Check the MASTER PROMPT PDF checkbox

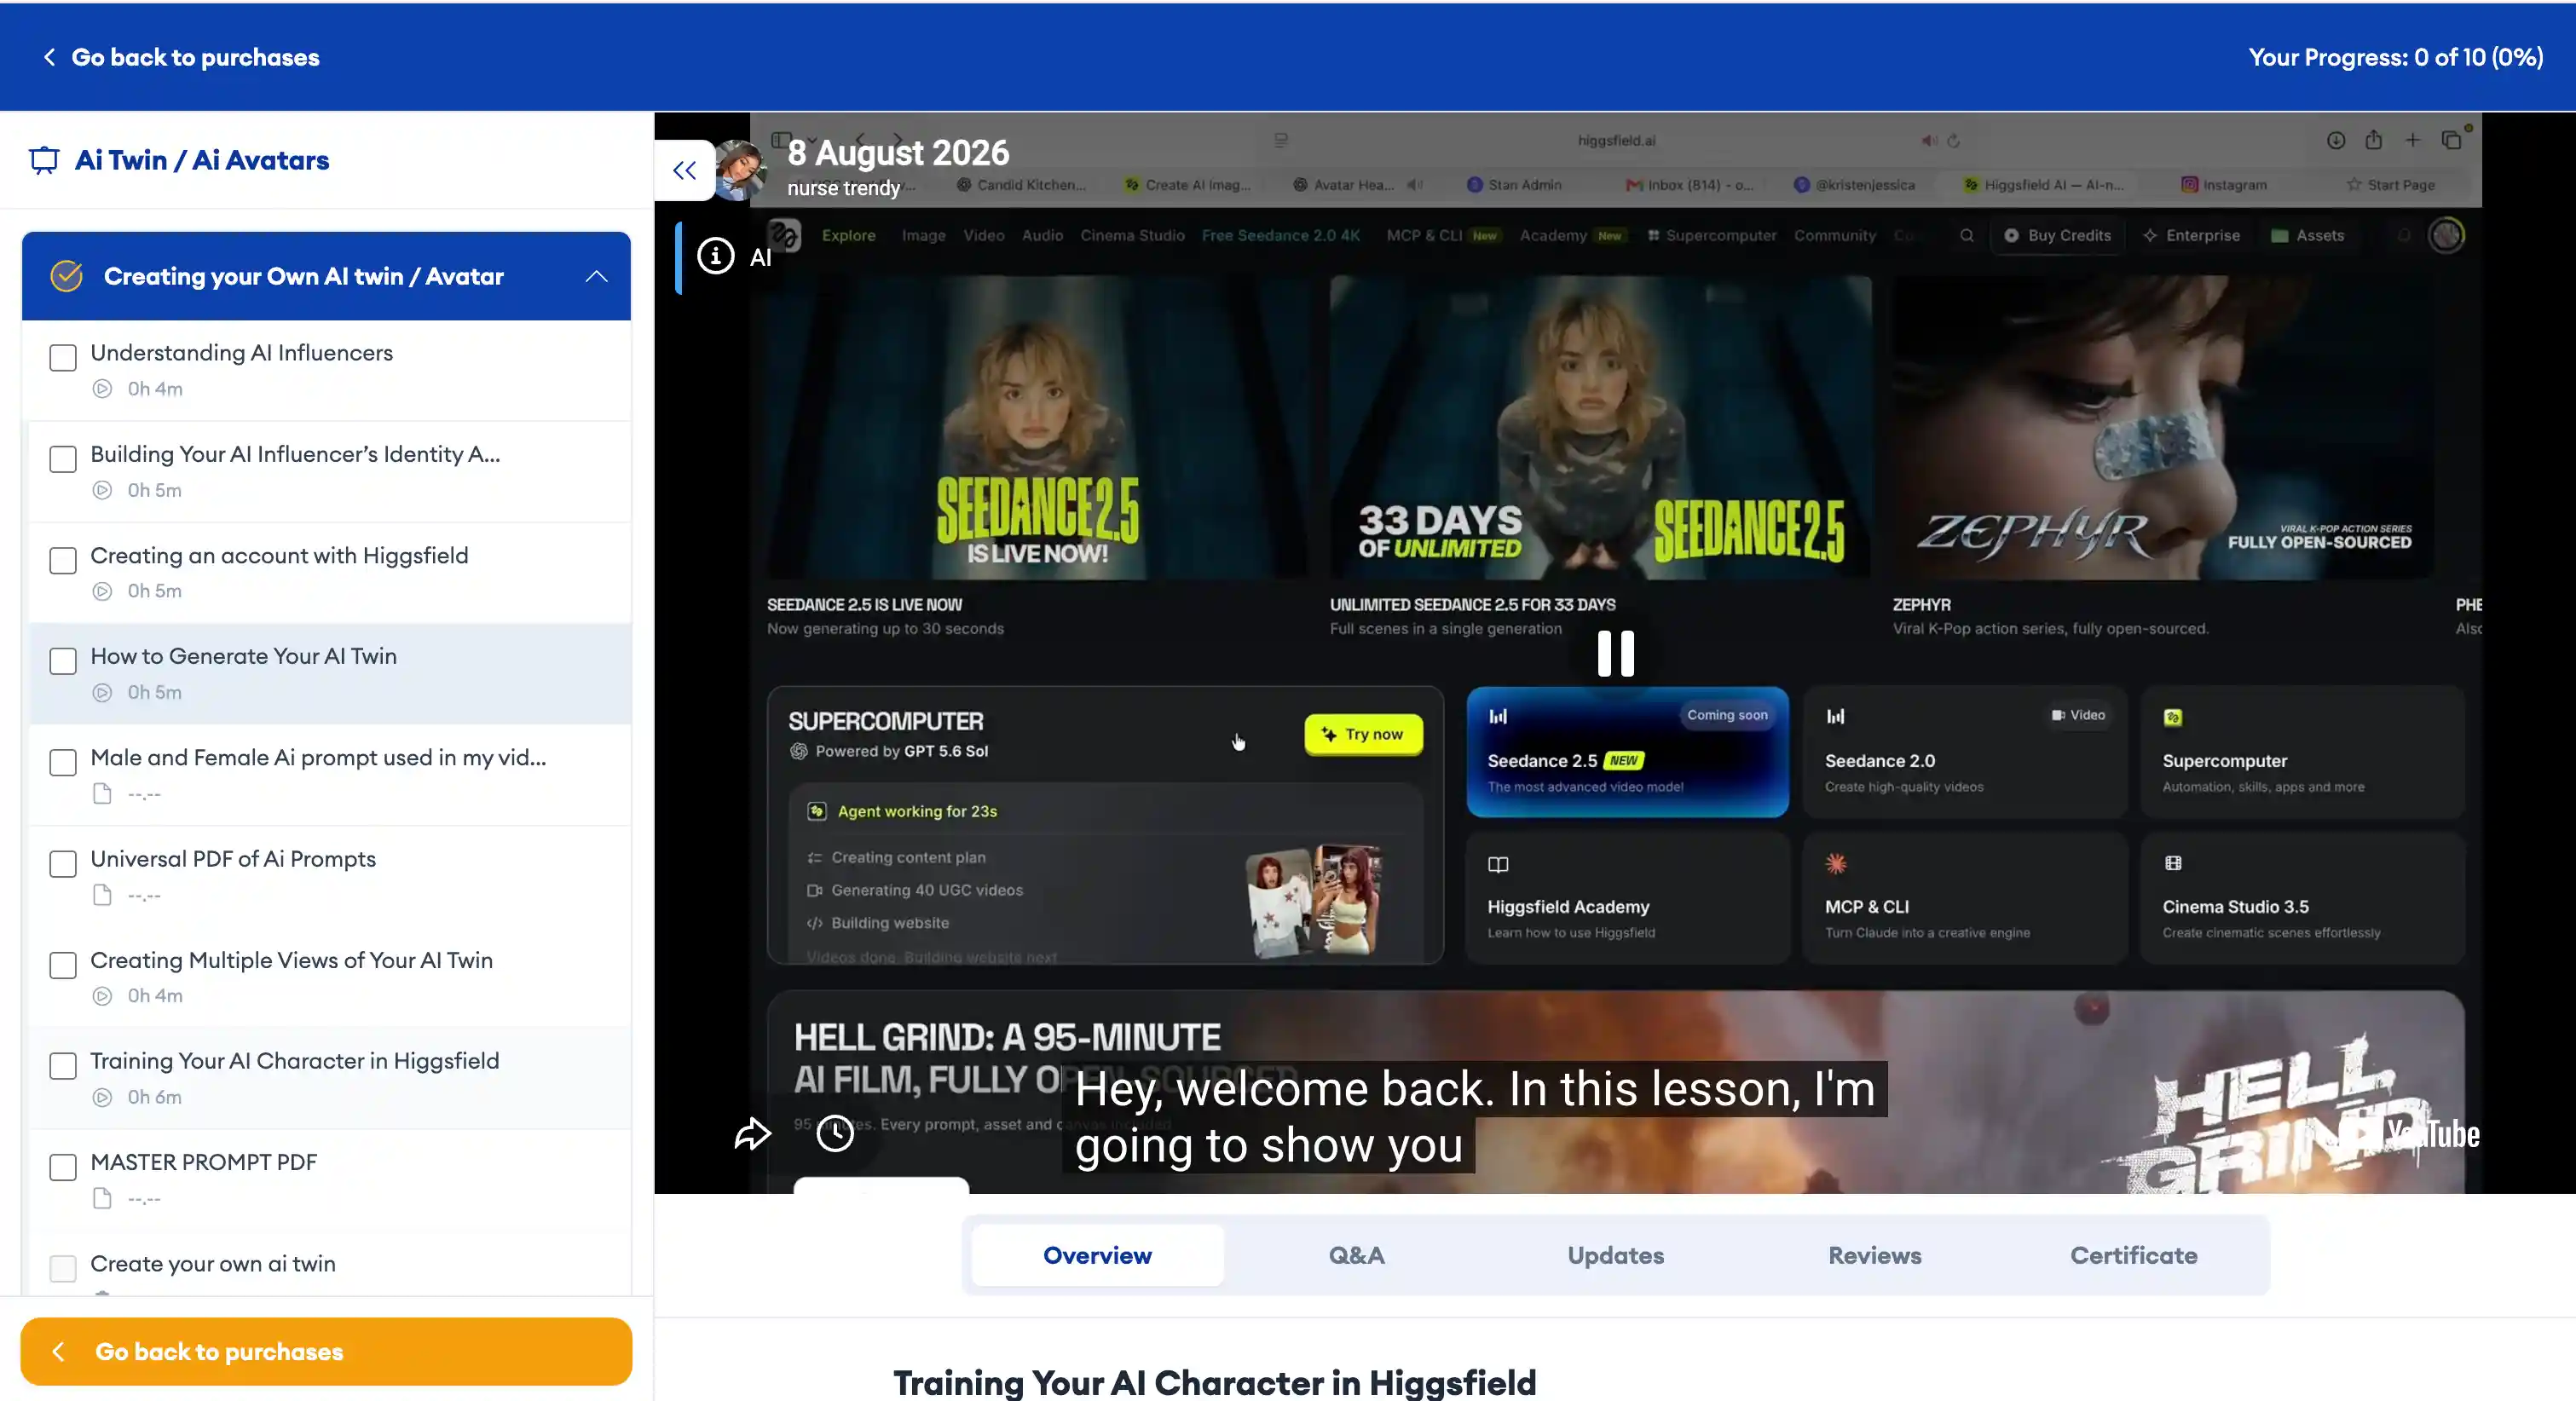(63, 1167)
